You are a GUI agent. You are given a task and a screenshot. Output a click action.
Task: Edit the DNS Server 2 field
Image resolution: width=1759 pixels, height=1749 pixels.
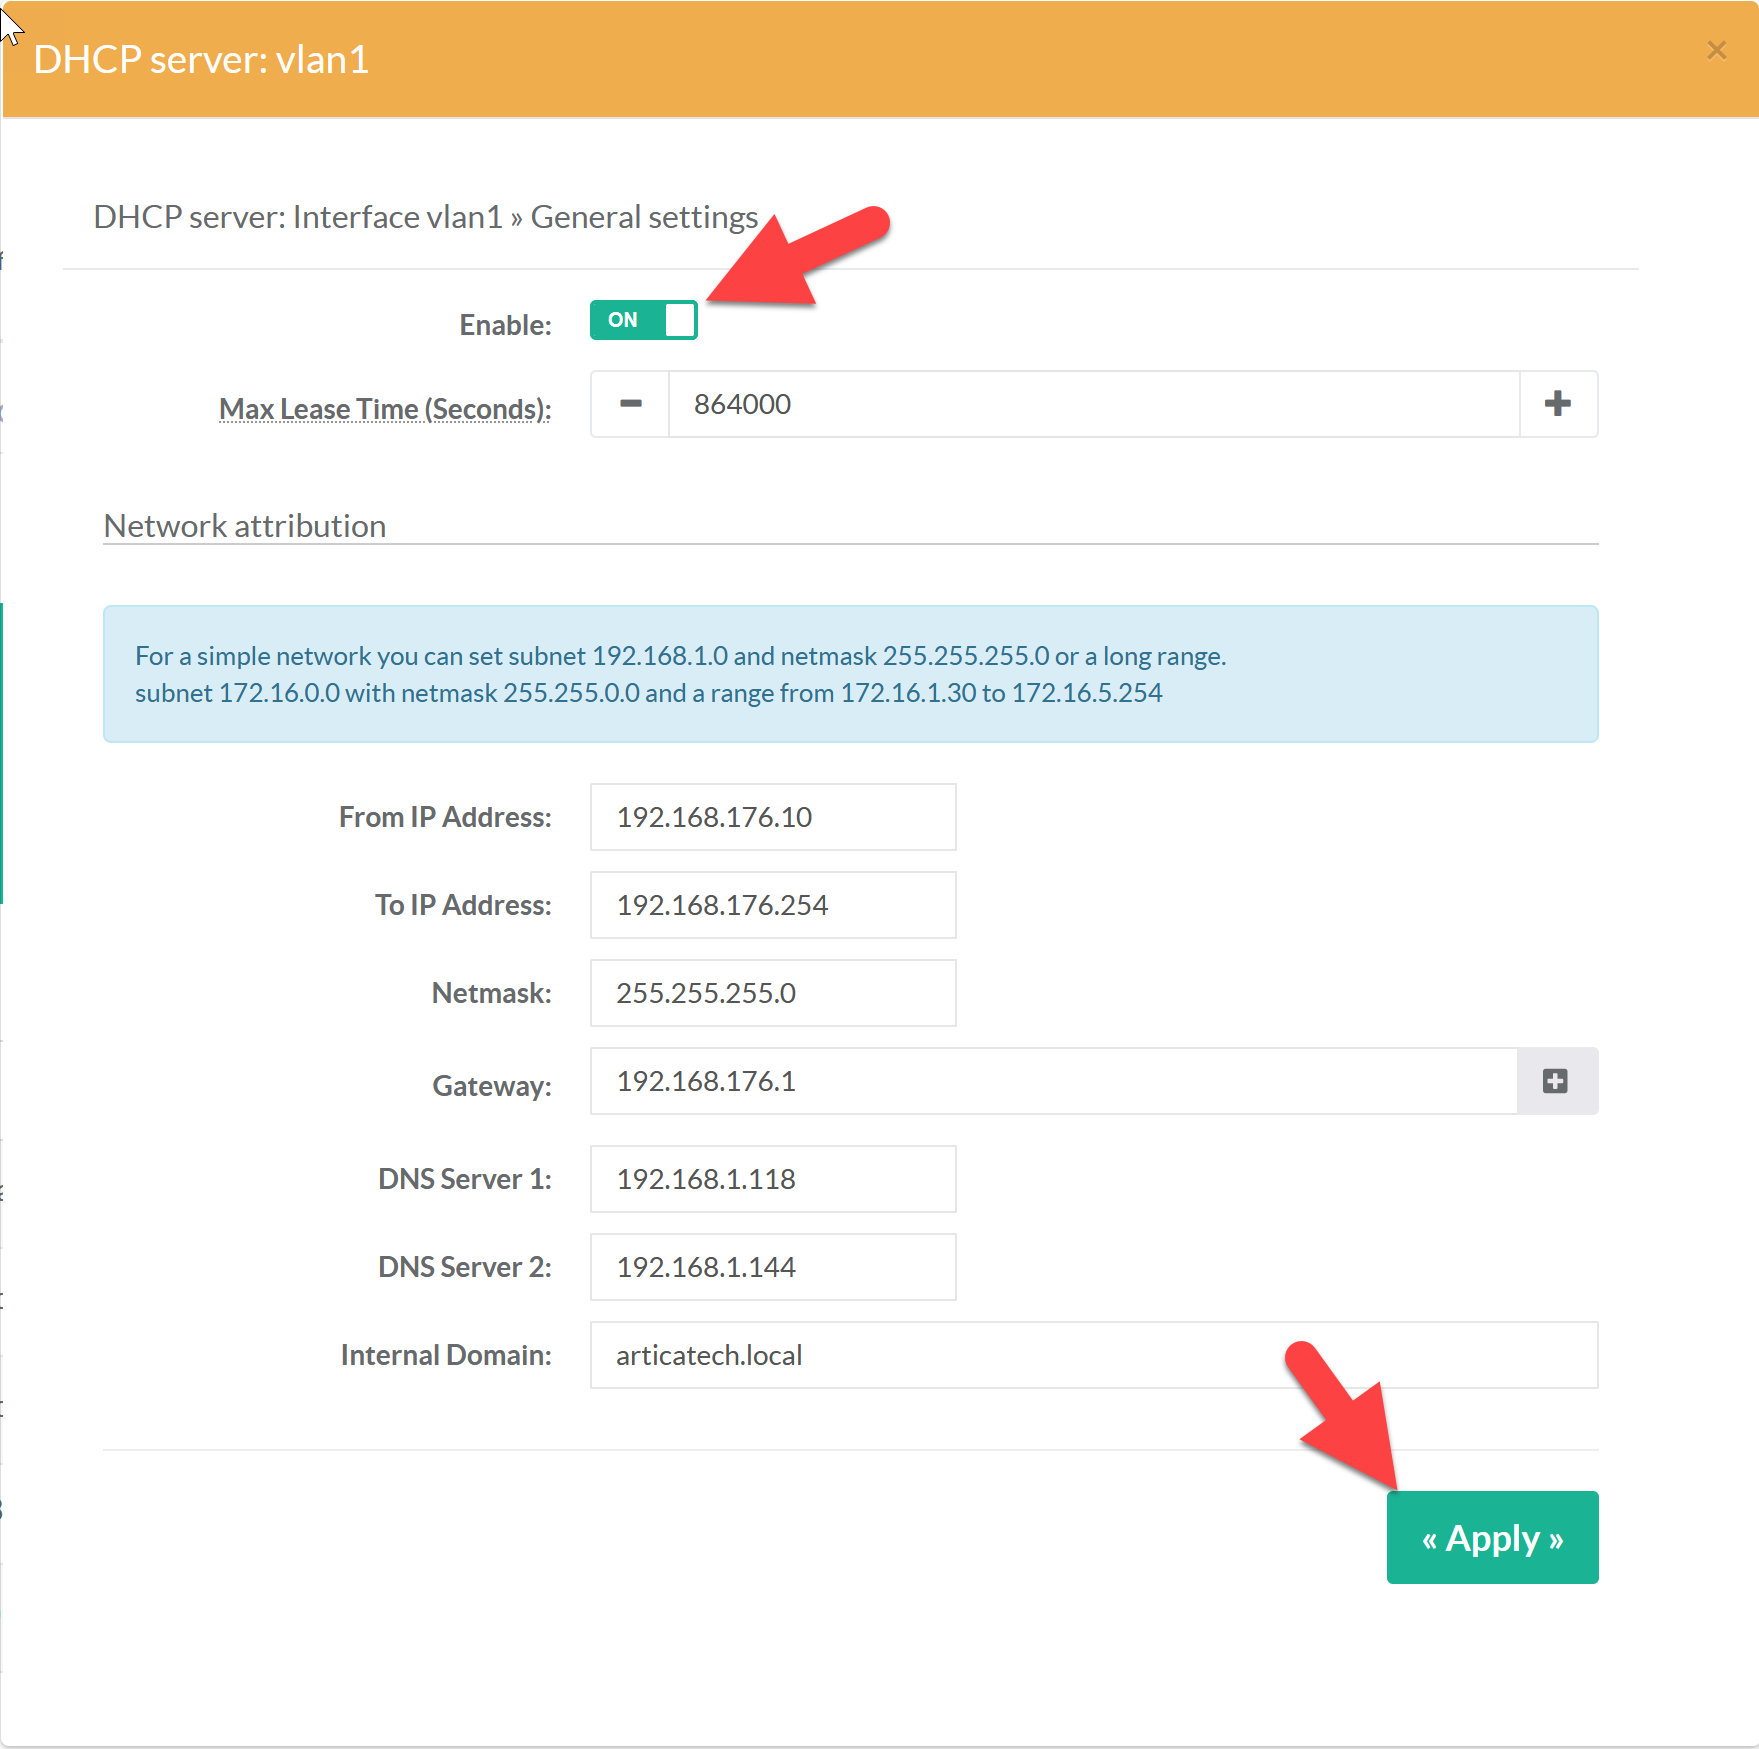tap(772, 1267)
